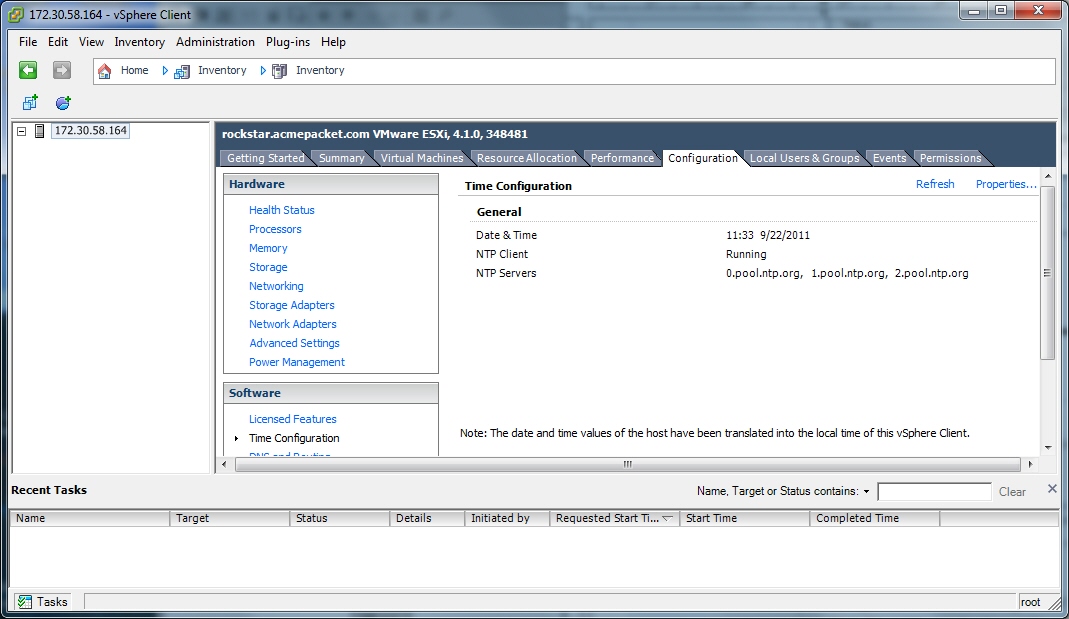This screenshot has width=1069, height=619.
Task: Open Advanced Settings hardware link
Action: [294, 343]
